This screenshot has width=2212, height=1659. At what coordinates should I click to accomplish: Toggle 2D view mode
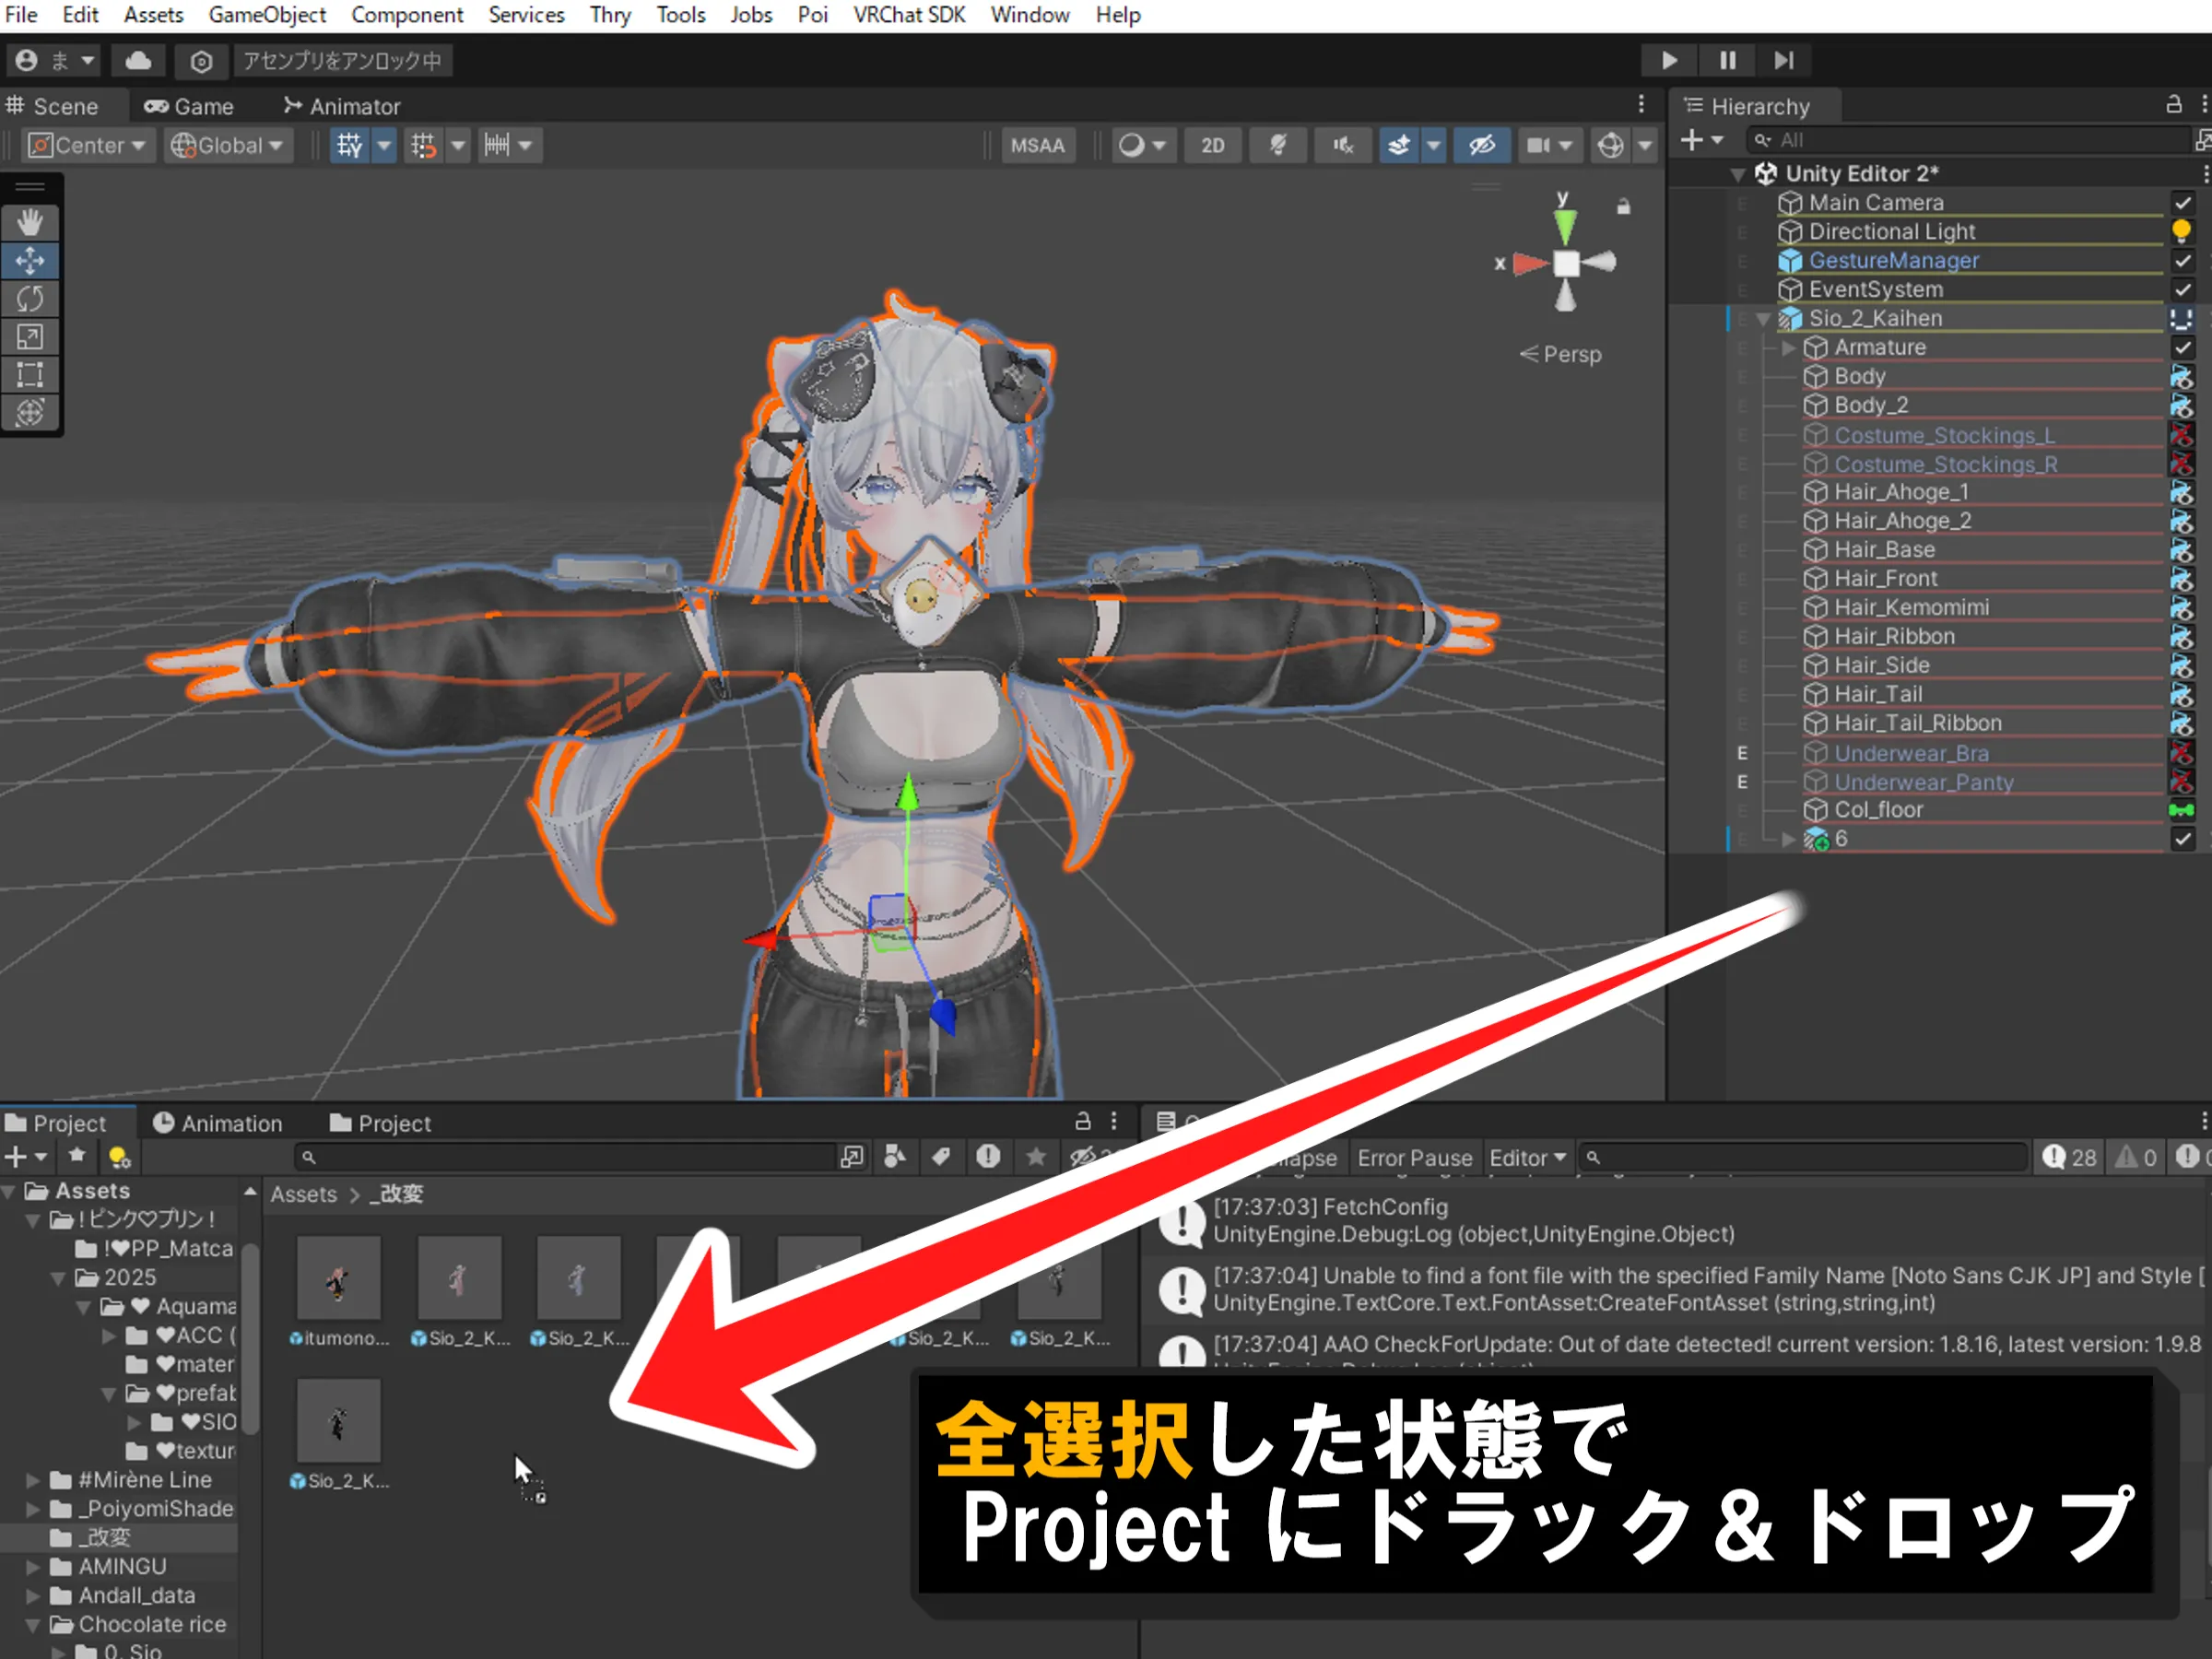1212,146
